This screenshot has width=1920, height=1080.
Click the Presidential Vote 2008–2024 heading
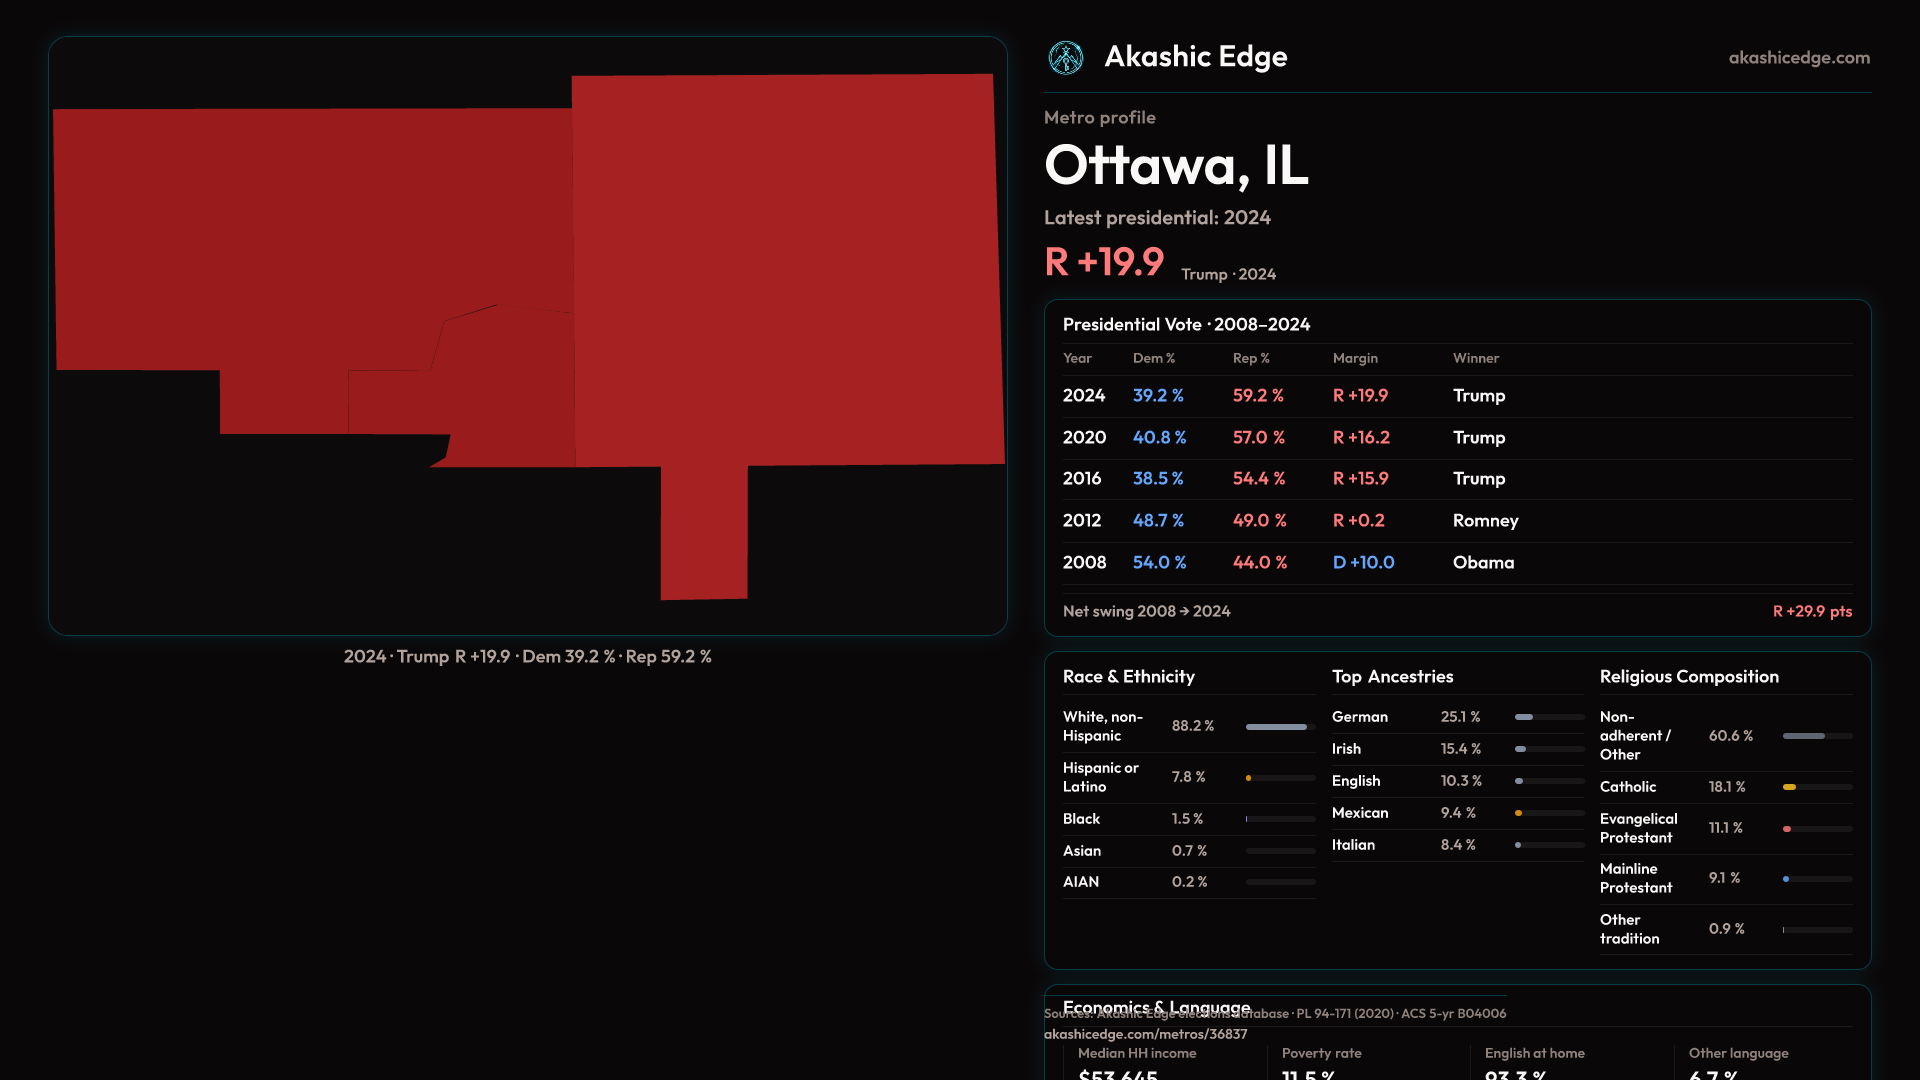point(1186,325)
